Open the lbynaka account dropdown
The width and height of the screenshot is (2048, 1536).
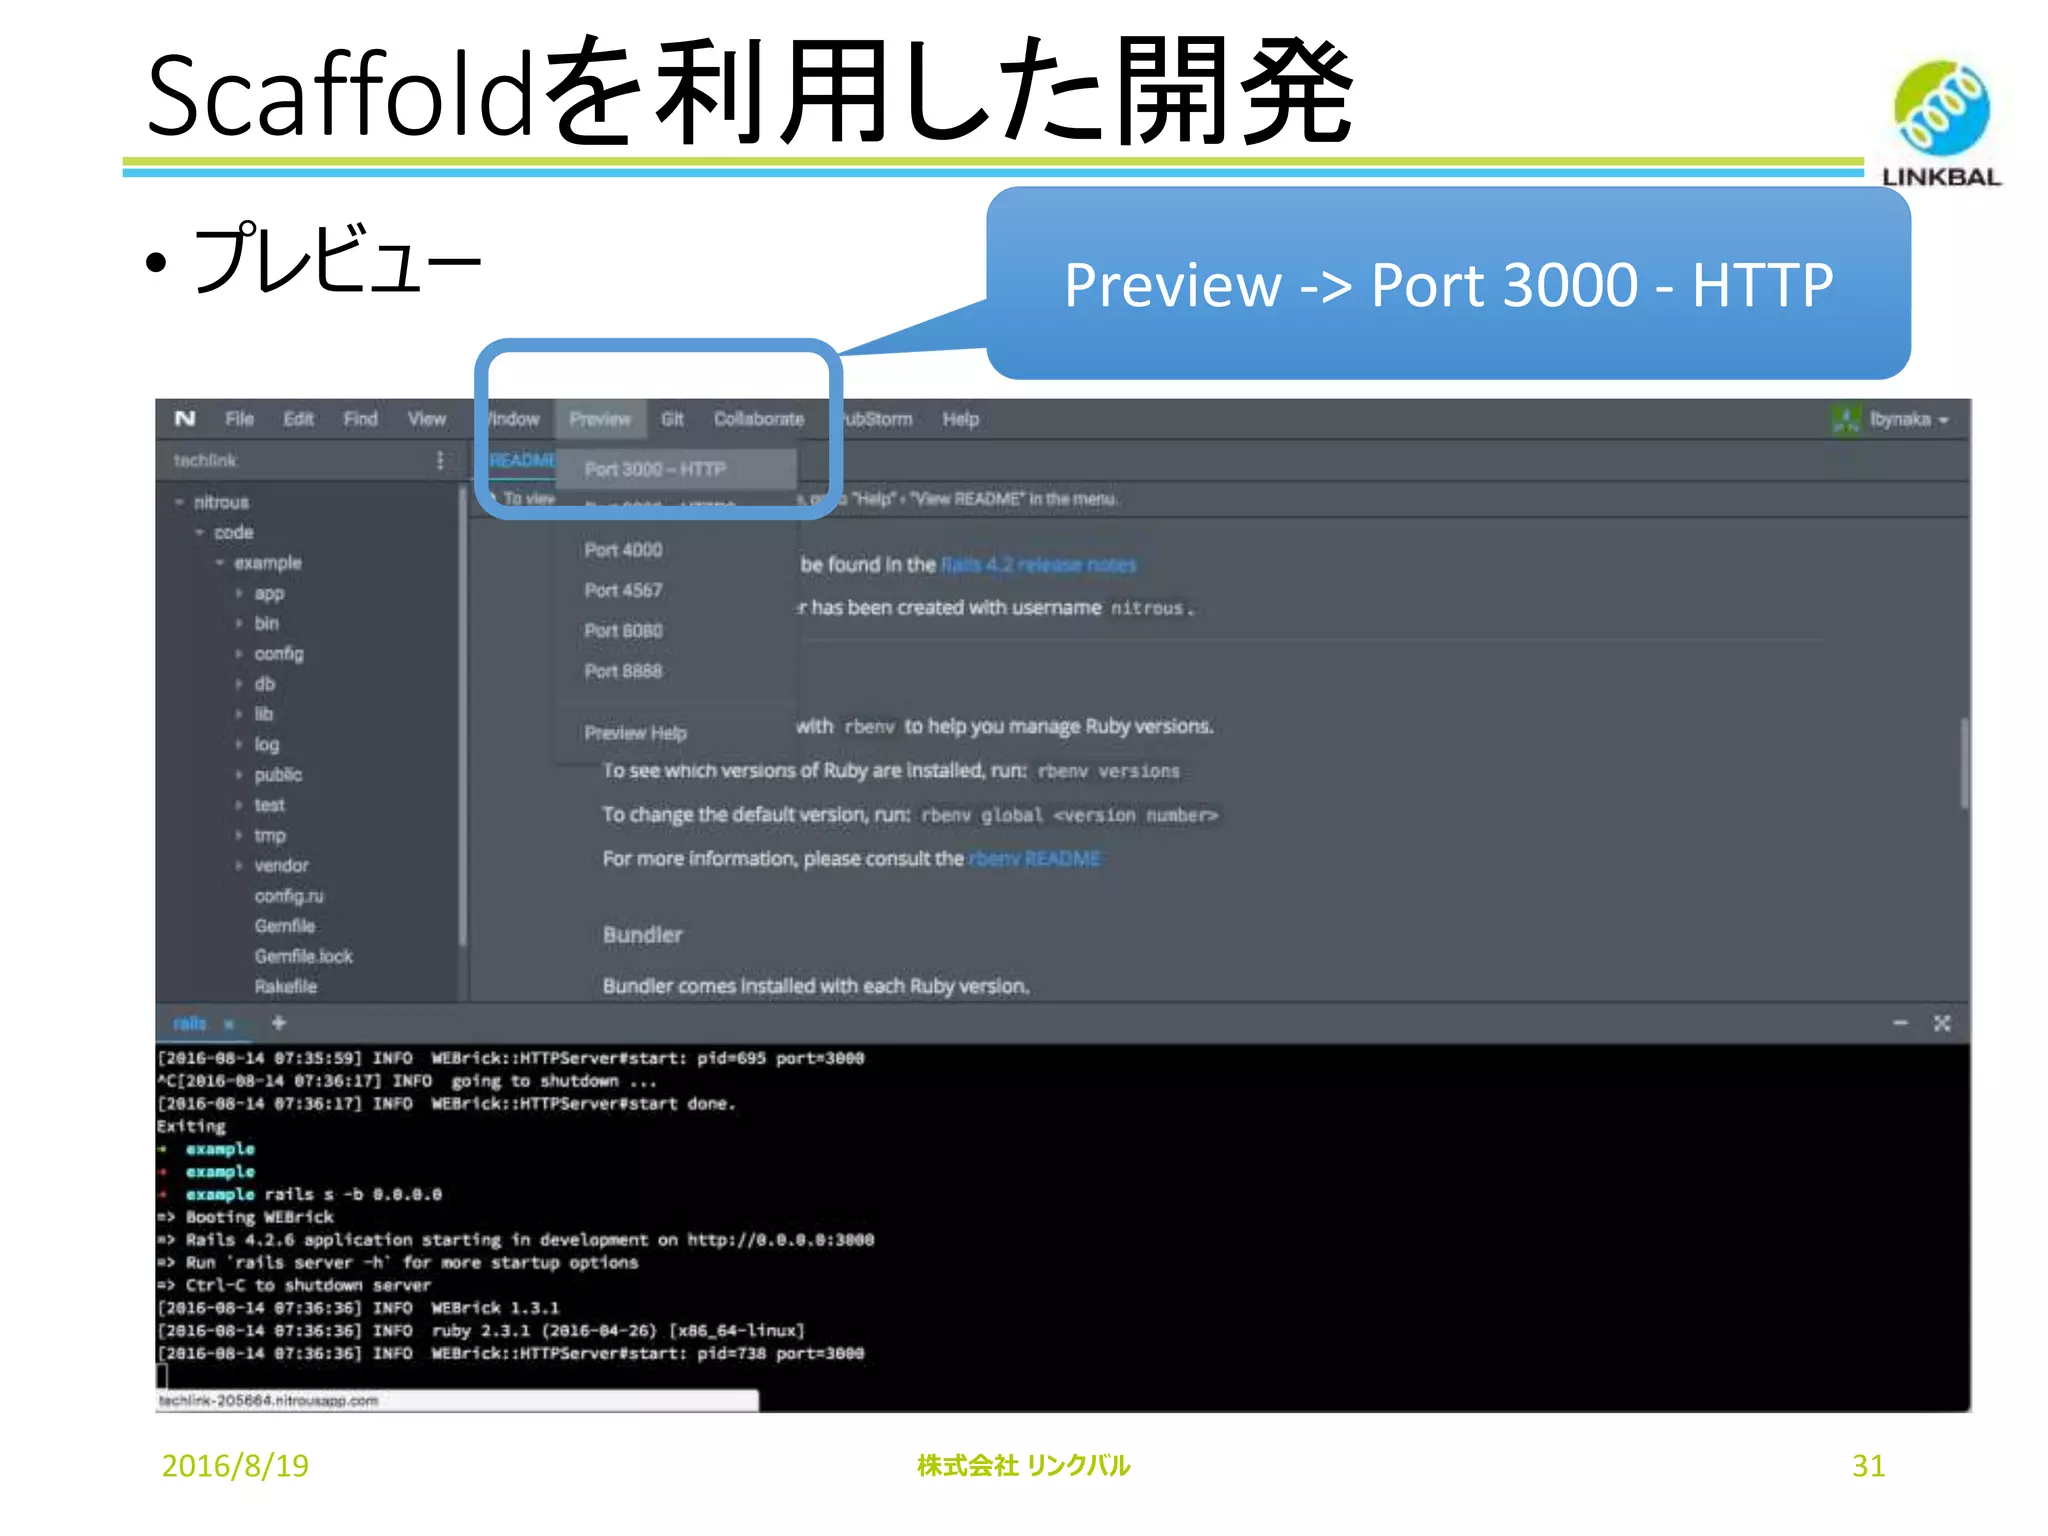pos(1910,419)
